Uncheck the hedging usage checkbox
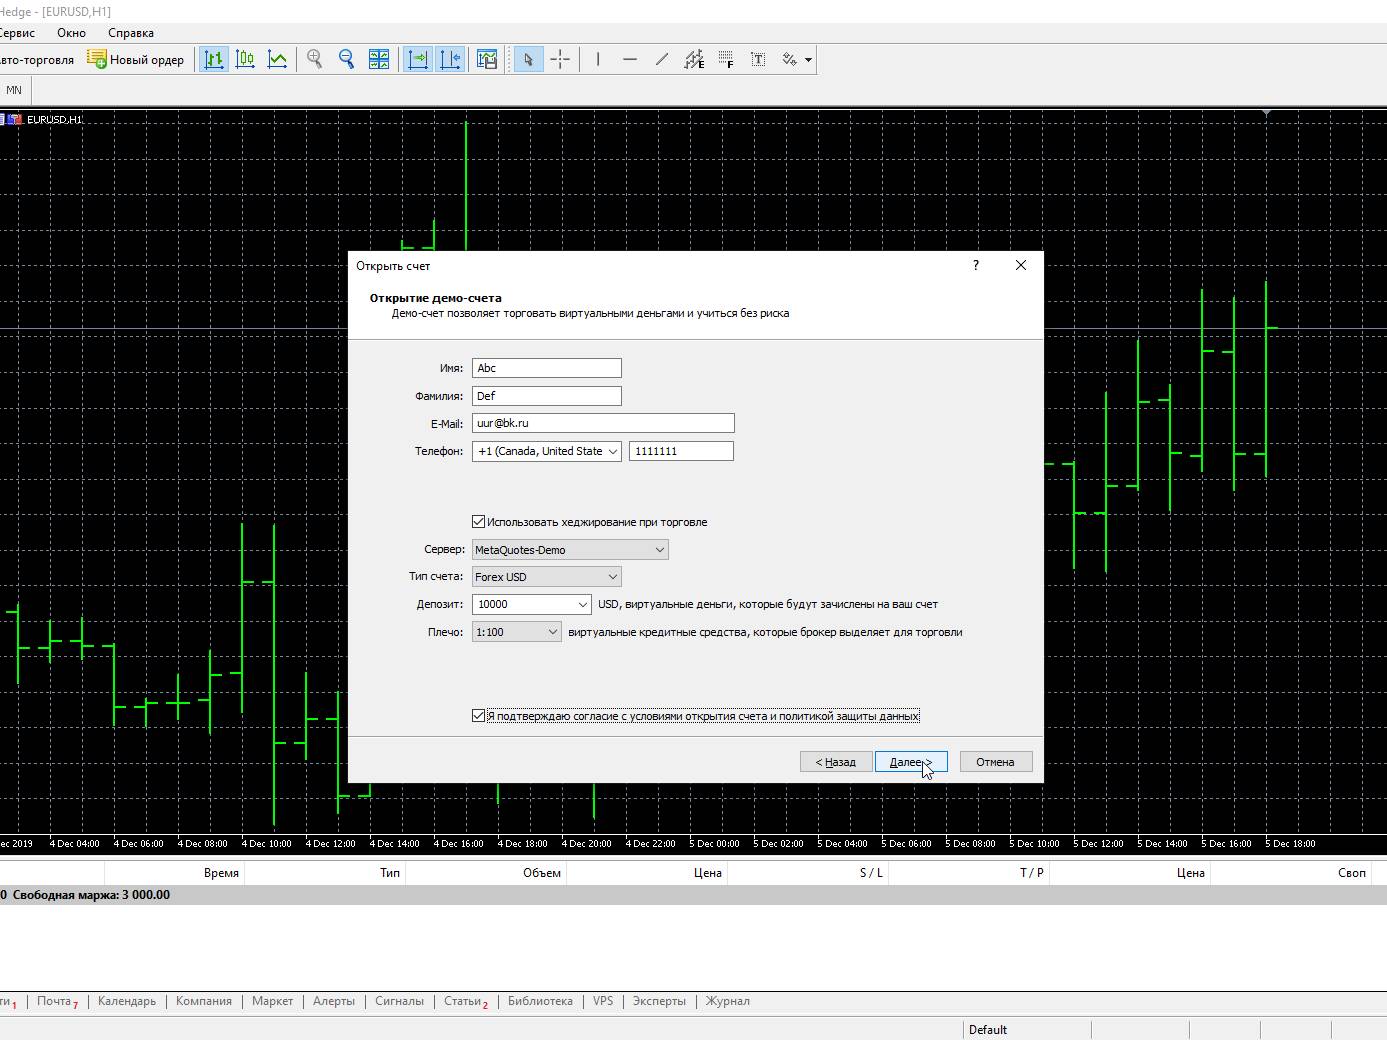The image size is (1387, 1040). point(479,522)
